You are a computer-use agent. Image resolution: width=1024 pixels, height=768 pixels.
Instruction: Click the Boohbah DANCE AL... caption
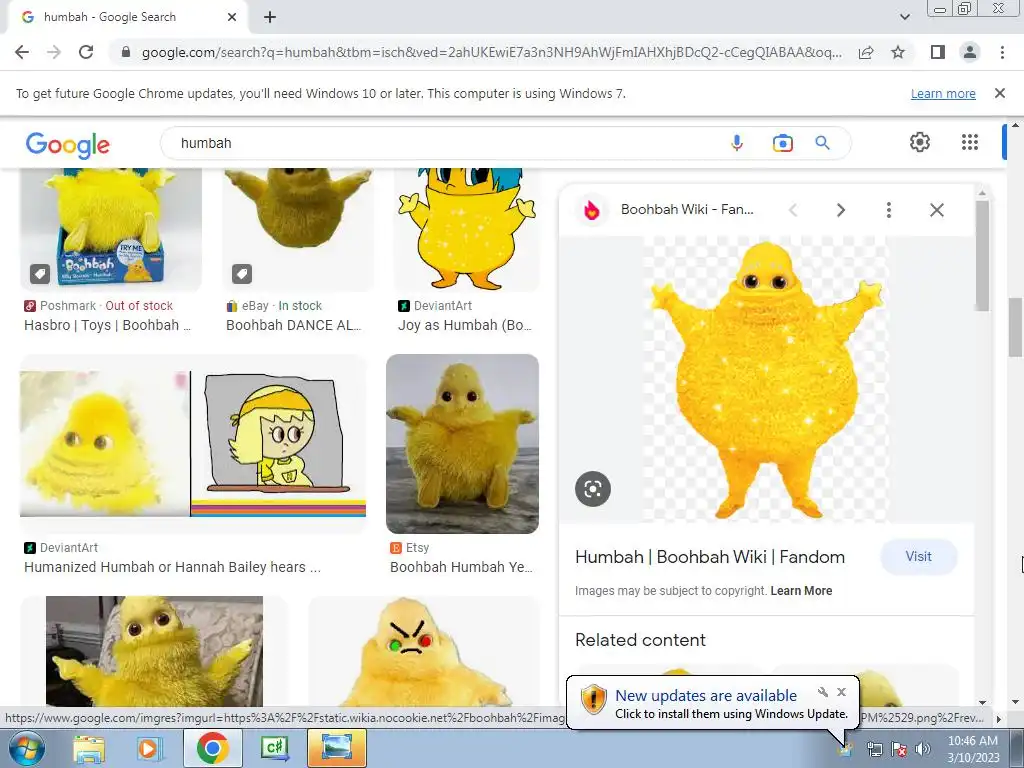point(293,325)
